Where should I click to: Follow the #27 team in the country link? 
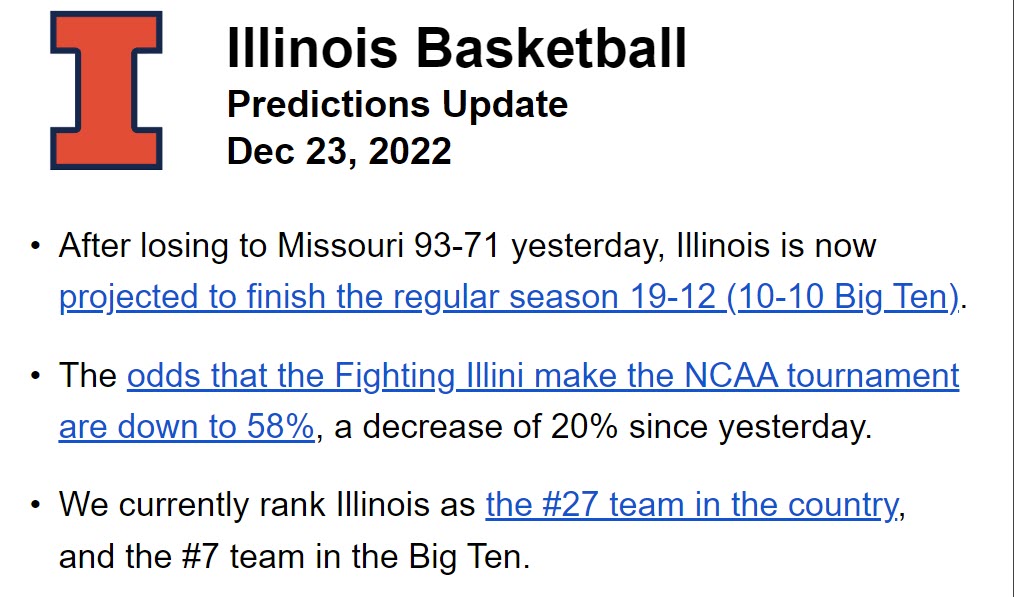[x=692, y=505]
